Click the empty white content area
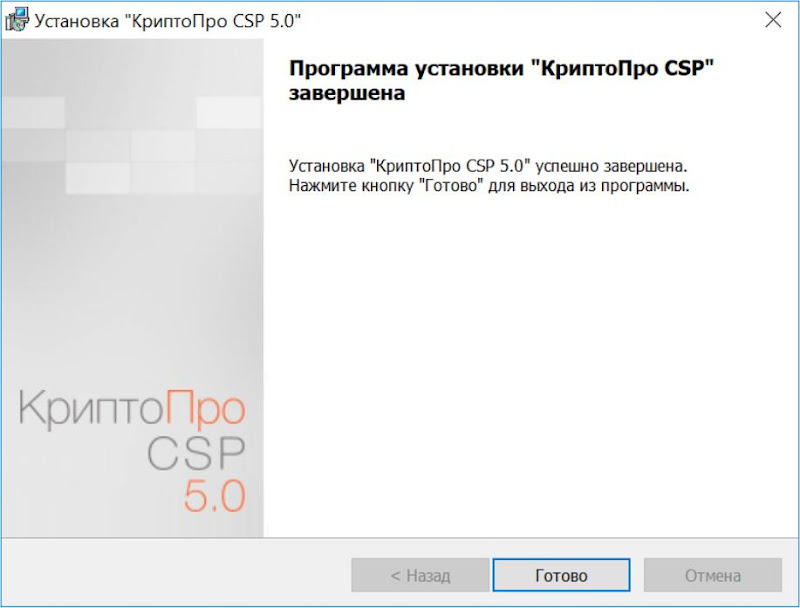 pyautogui.click(x=531, y=357)
